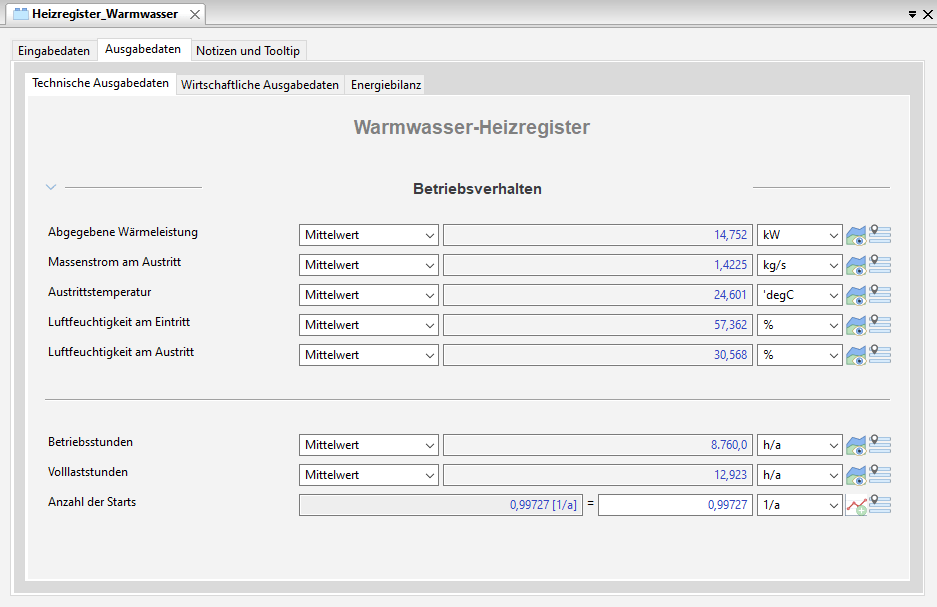The image size is (937, 607).
Task: Open Mittelwert dropdown for Luftfeuchtigkeit am Austritt
Action: pos(369,354)
